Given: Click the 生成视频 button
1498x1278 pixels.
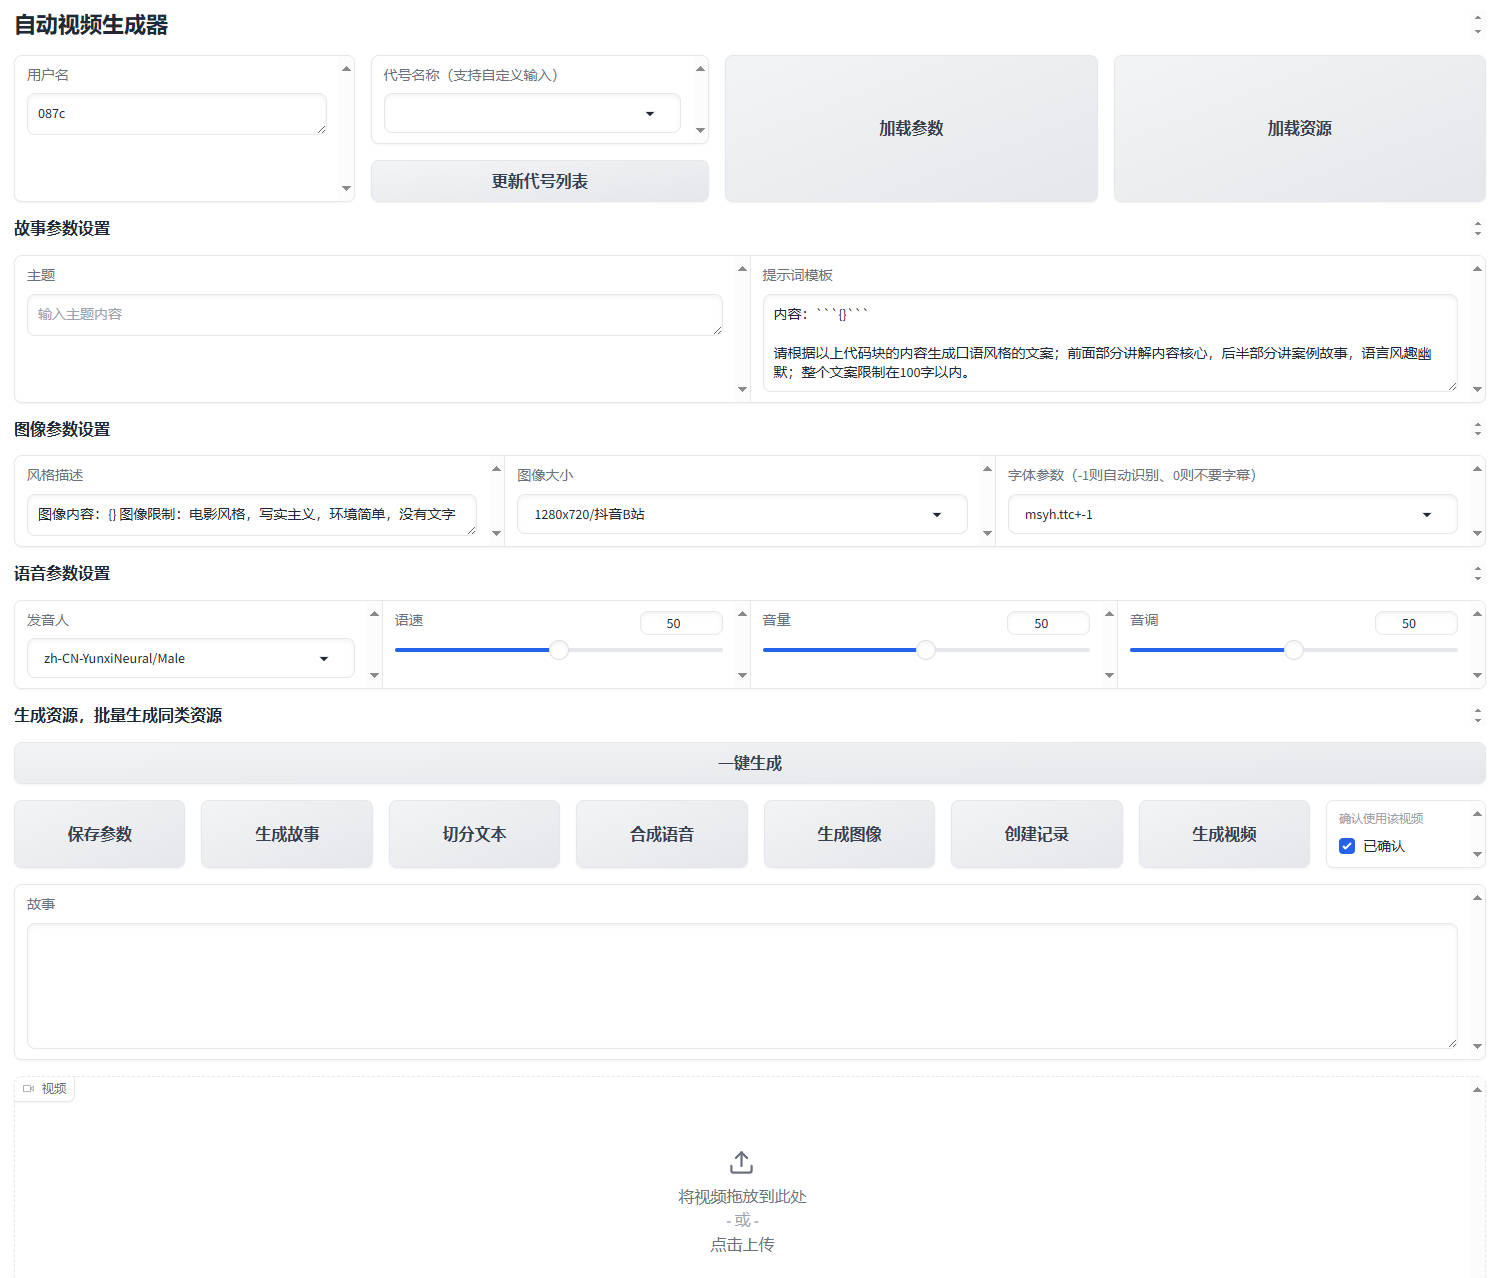Looking at the screenshot, I should (1225, 834).
